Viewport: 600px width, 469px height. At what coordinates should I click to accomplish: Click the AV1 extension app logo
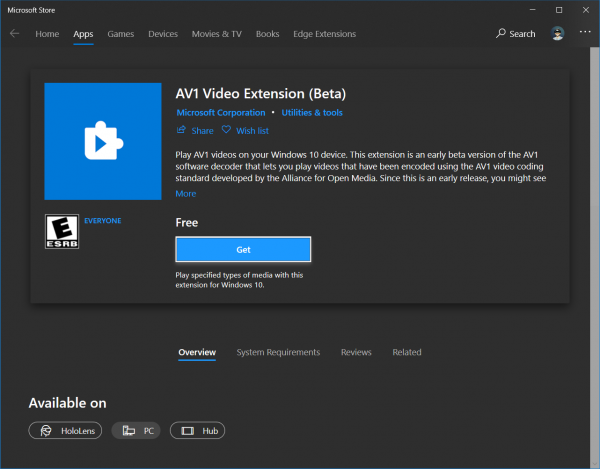(x=103, y=141)
